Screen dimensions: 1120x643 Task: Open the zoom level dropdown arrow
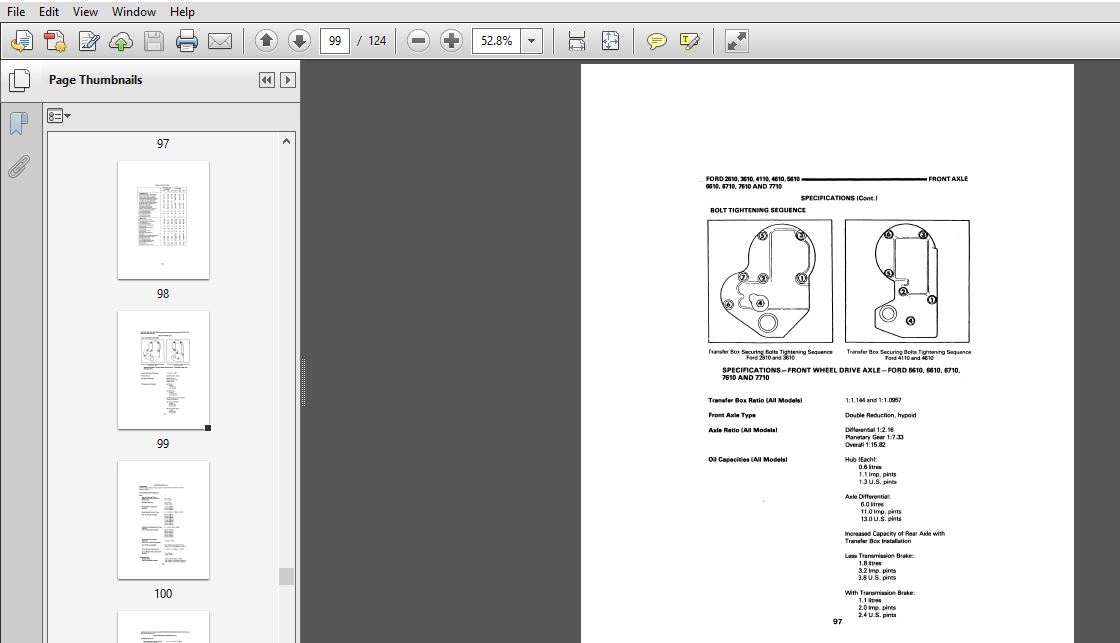[531, 41]
